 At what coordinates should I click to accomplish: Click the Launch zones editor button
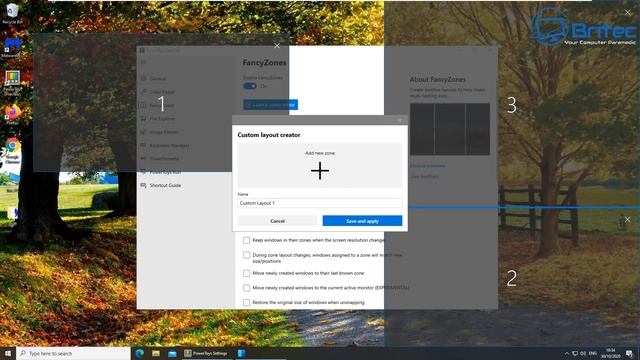click(x=270, y=105)
